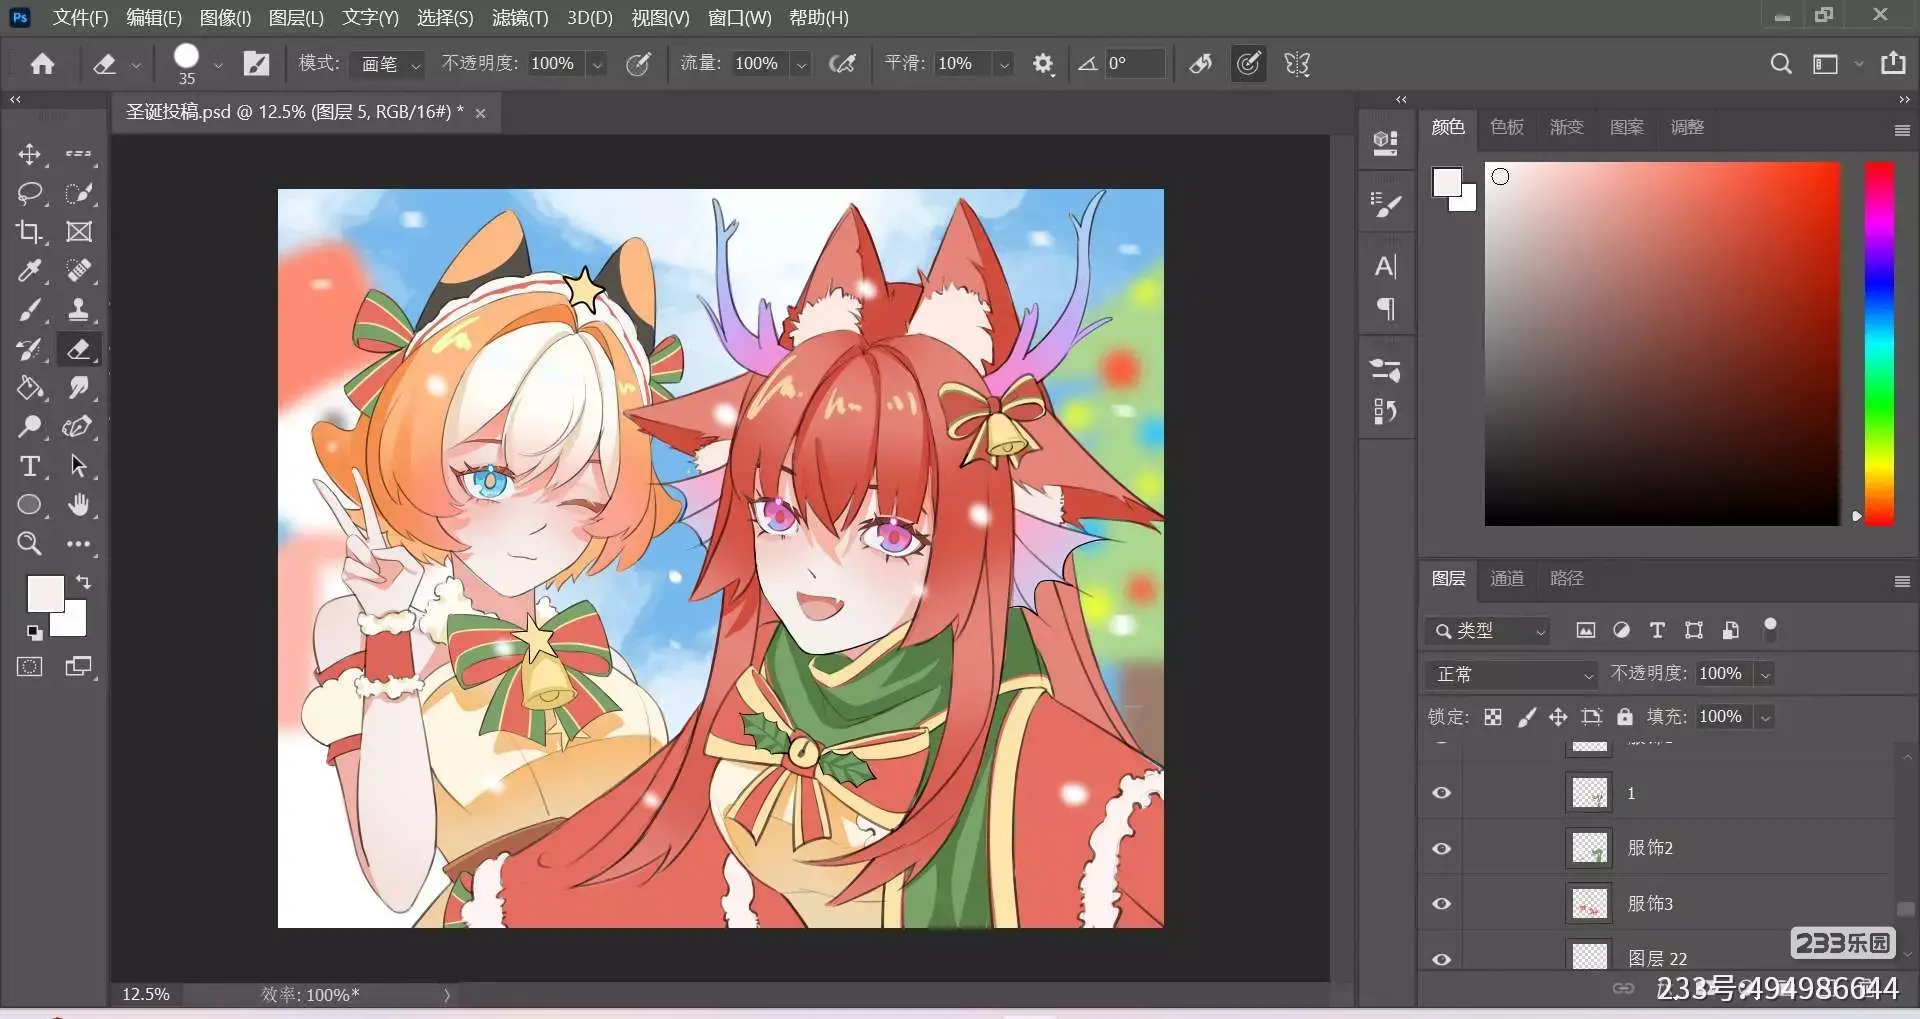Select the Lasso tool

[29, 193]
